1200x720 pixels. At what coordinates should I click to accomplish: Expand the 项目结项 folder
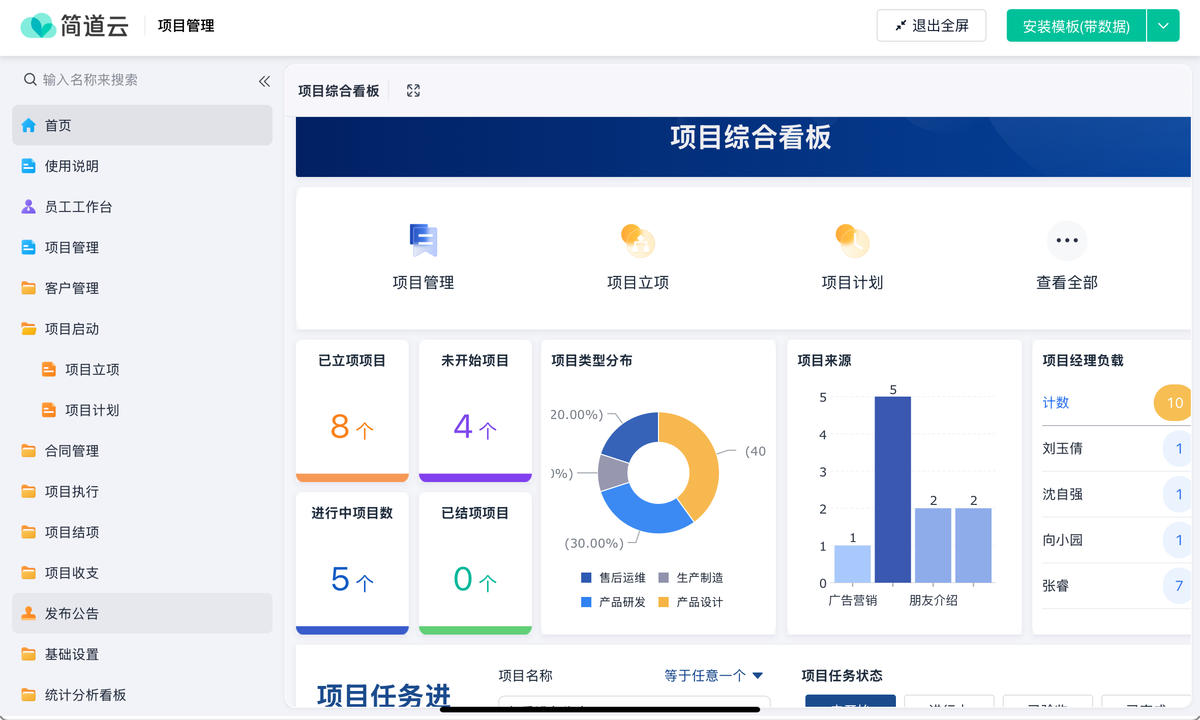click(142, 532)
